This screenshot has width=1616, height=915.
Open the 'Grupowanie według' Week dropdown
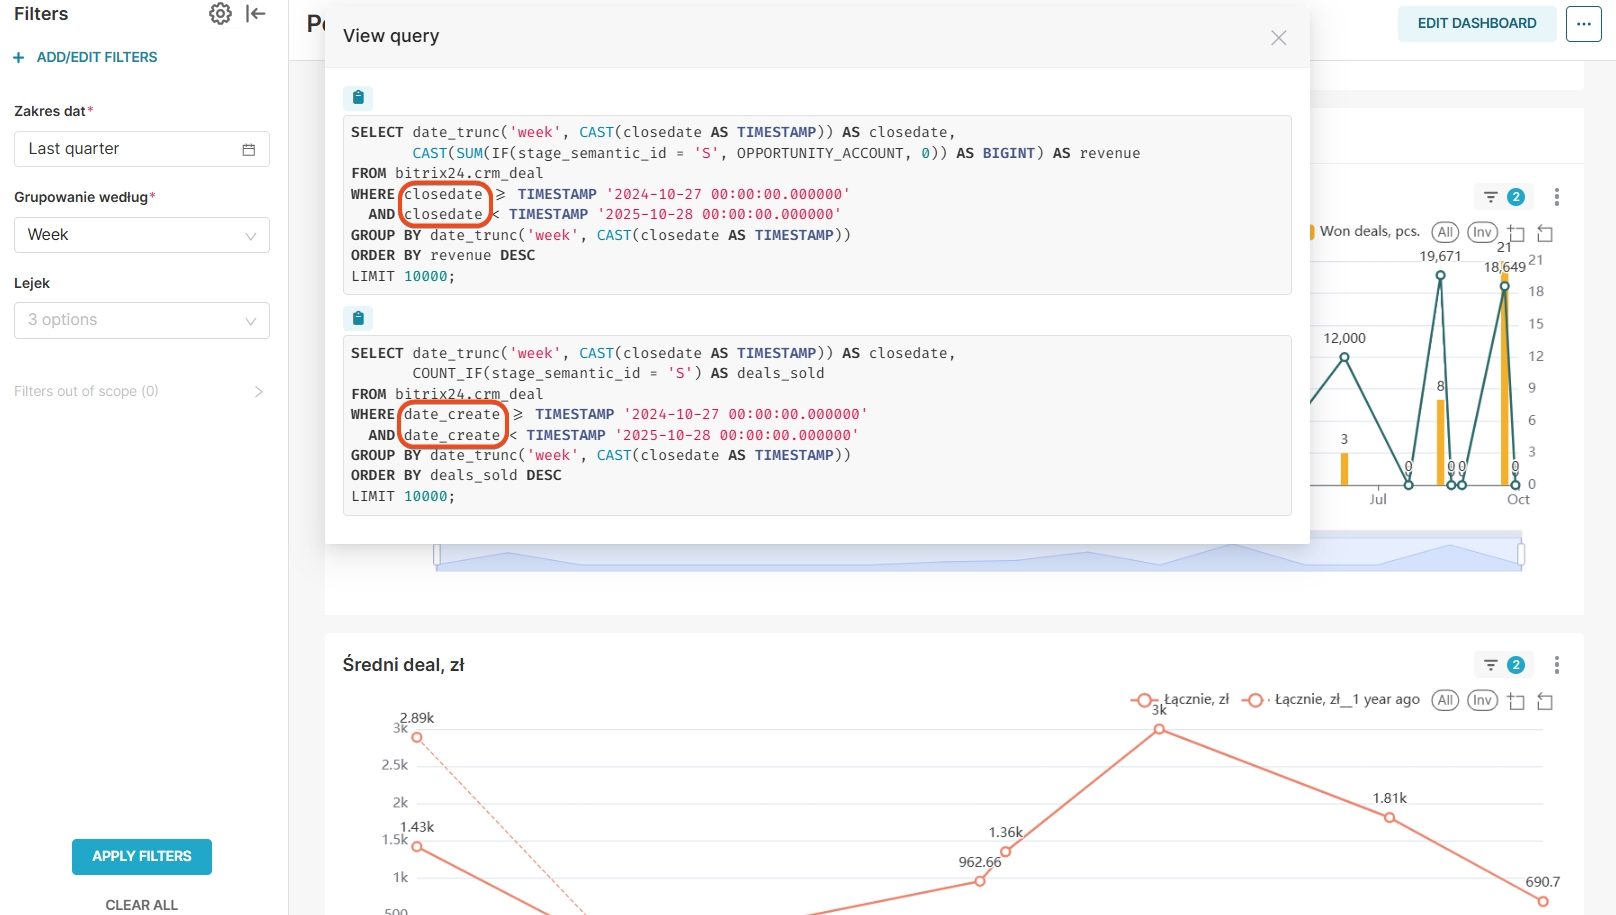click(142, 235)
